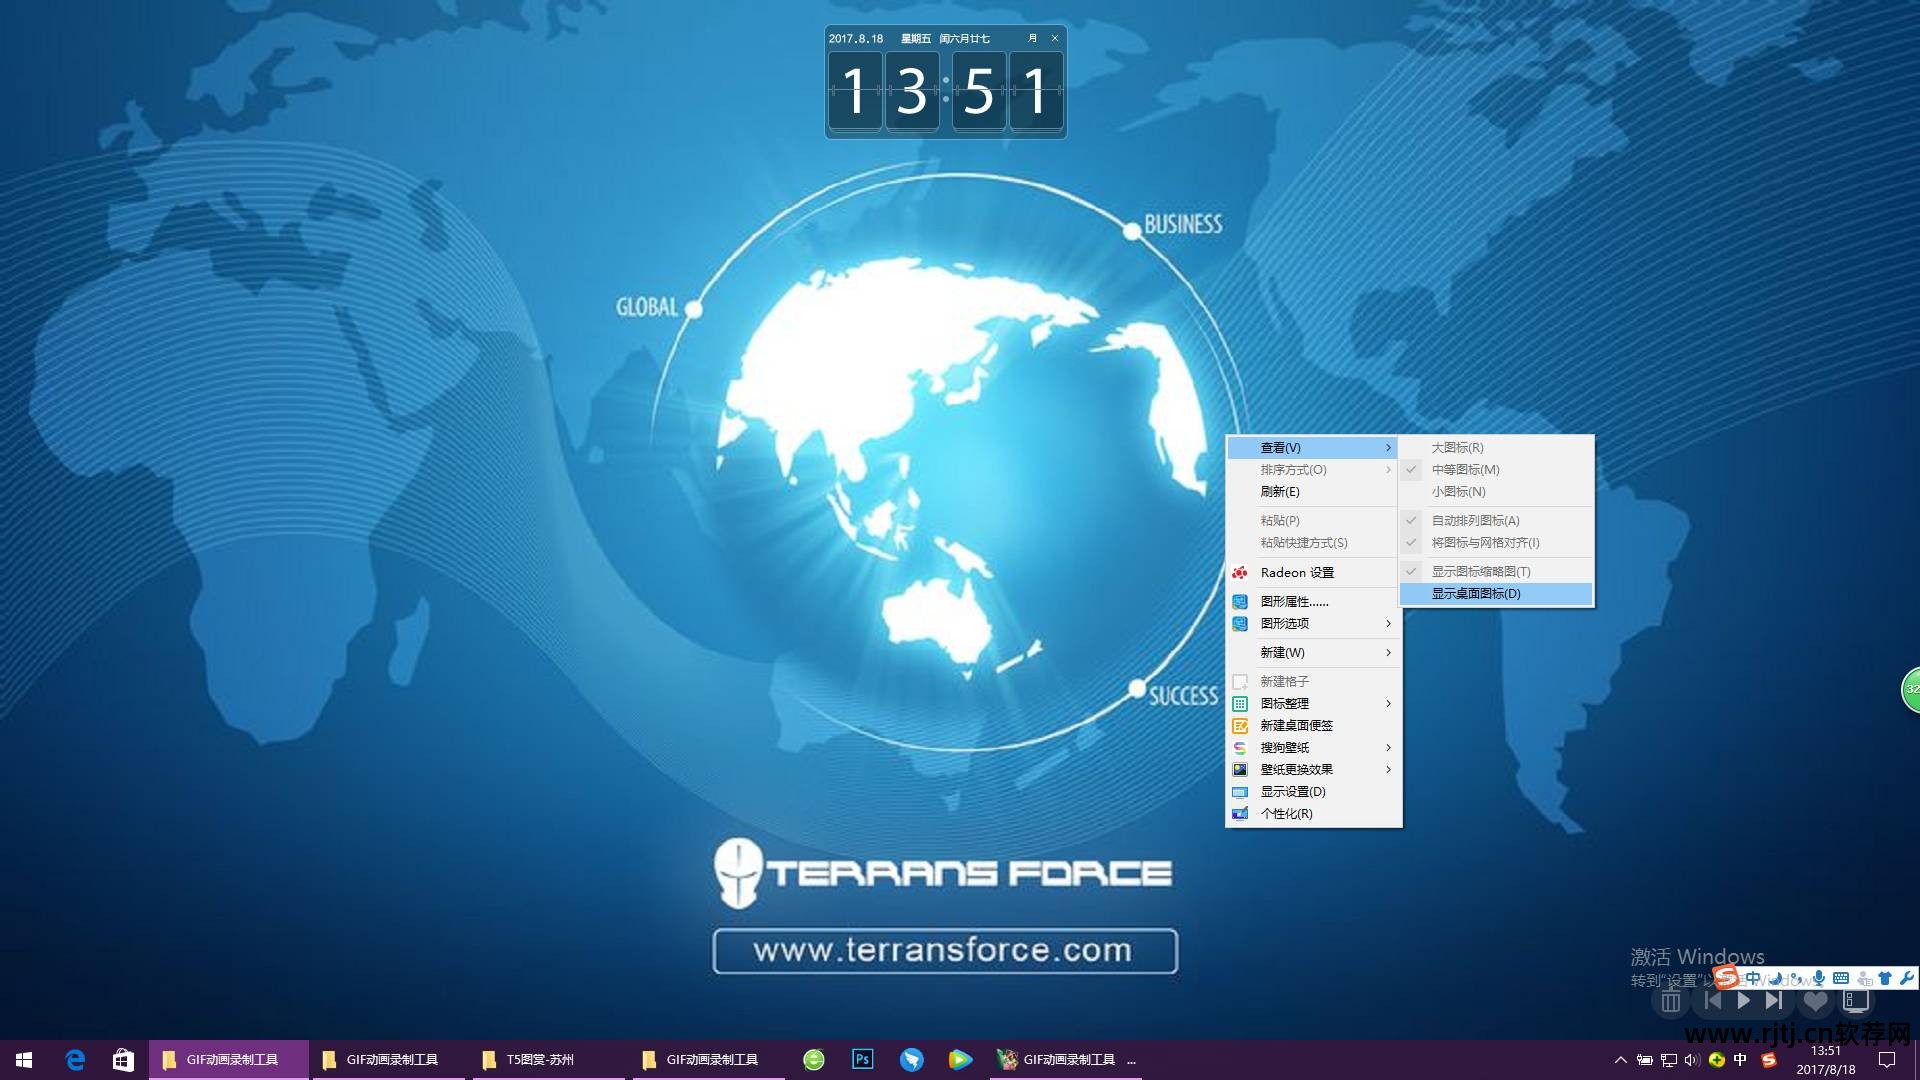Expand the 图标整理 icon organize submenu
Screen dimensions: 1920x1080
tap(1313, 703)
